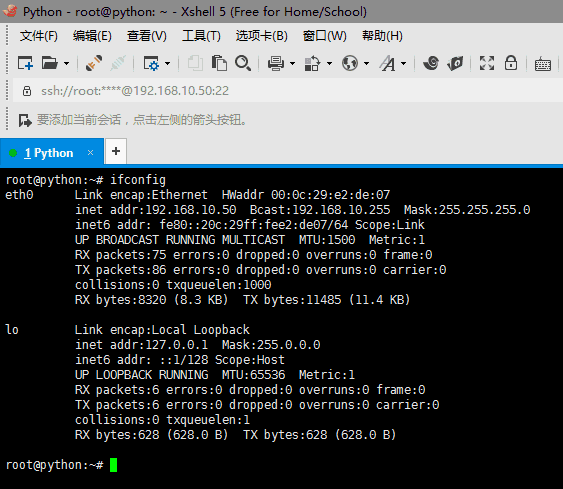
Task: Click the Xftp swirl icon
Action: point(431,63)
